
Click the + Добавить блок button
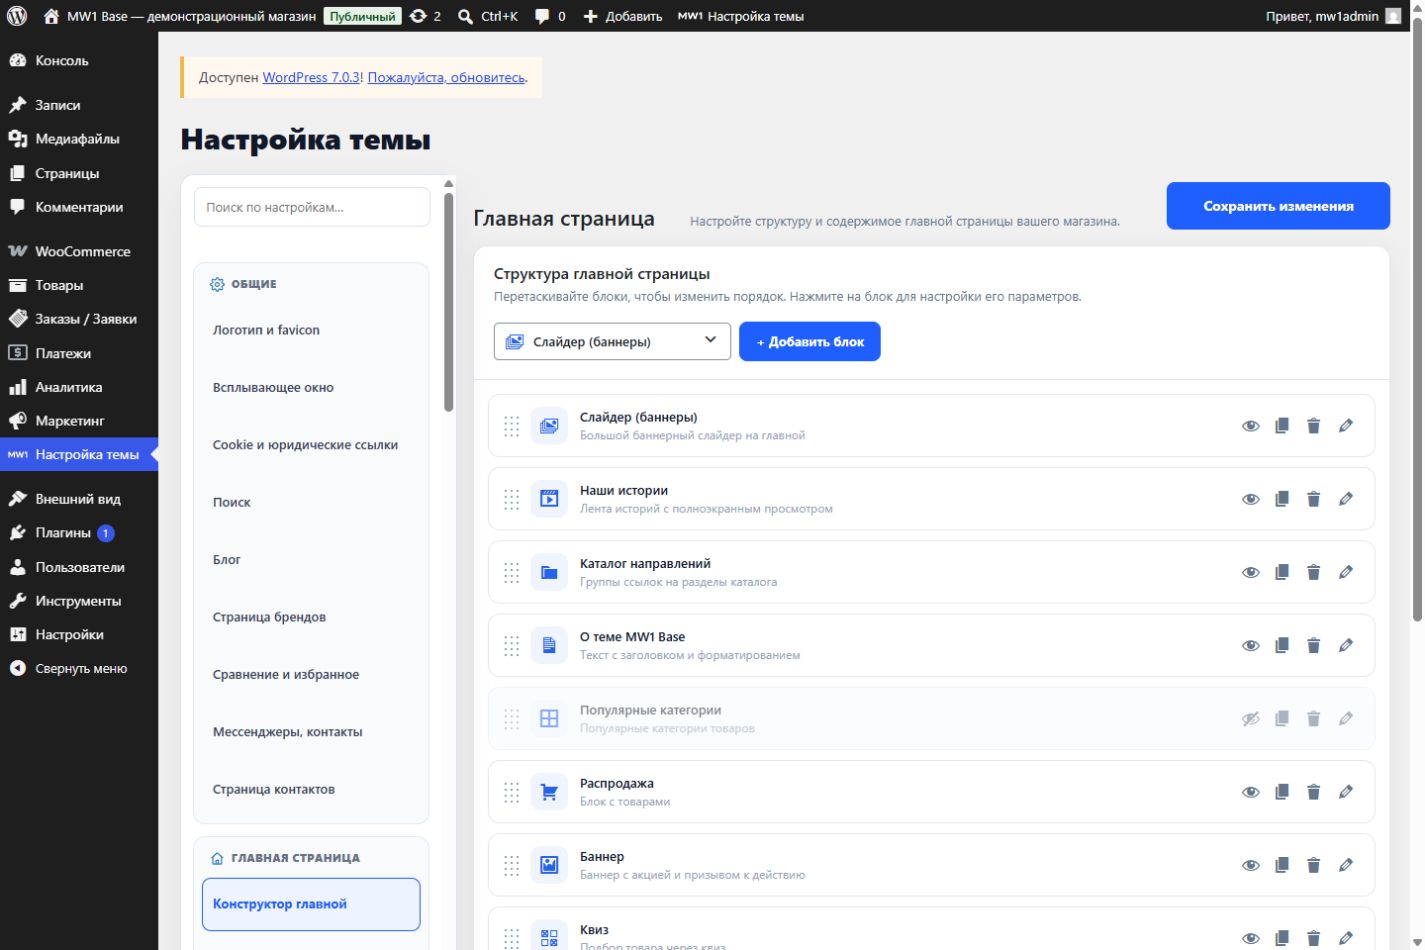pos(810,341)
